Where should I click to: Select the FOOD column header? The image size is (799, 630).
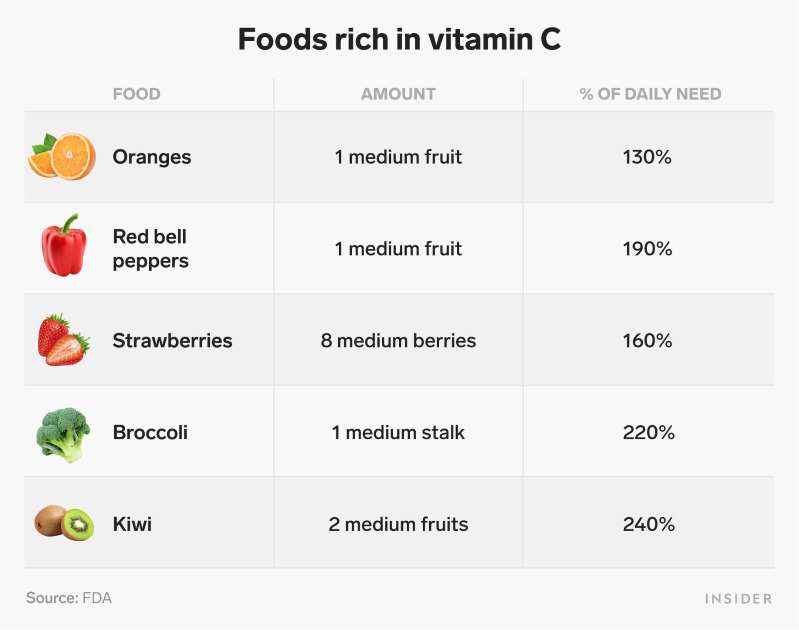[x=136, y=94]
